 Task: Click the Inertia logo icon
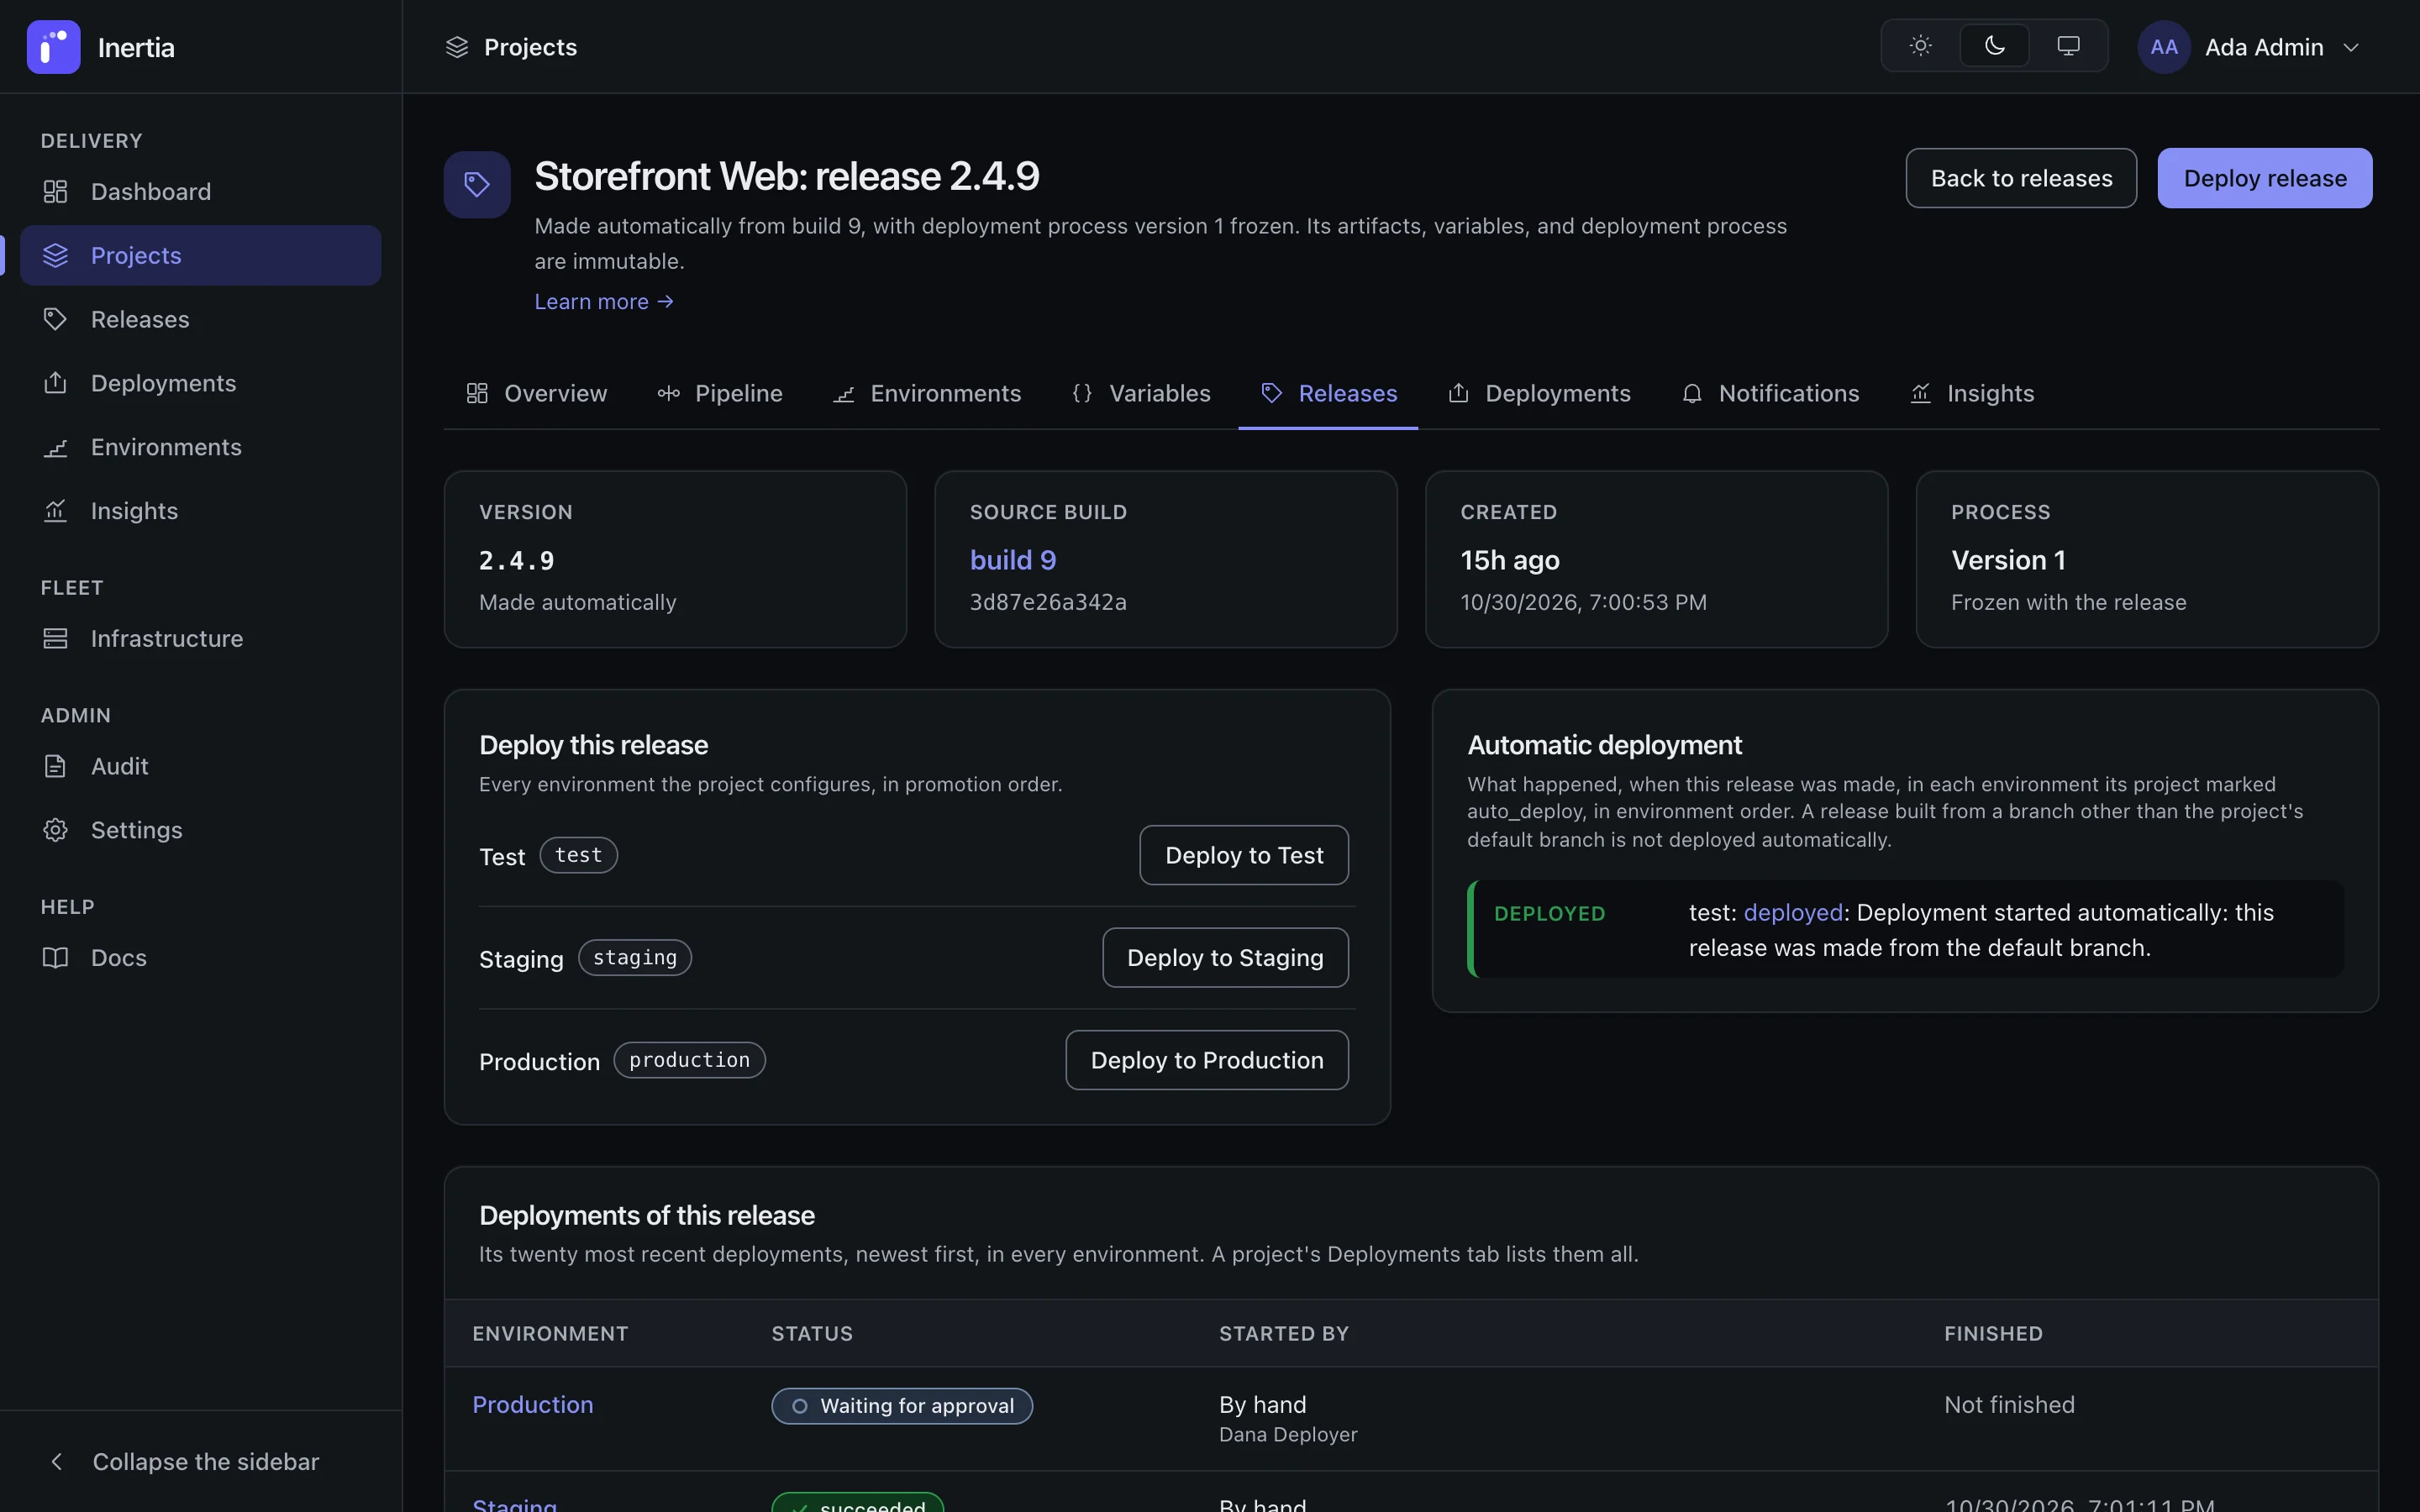point(53,47)
